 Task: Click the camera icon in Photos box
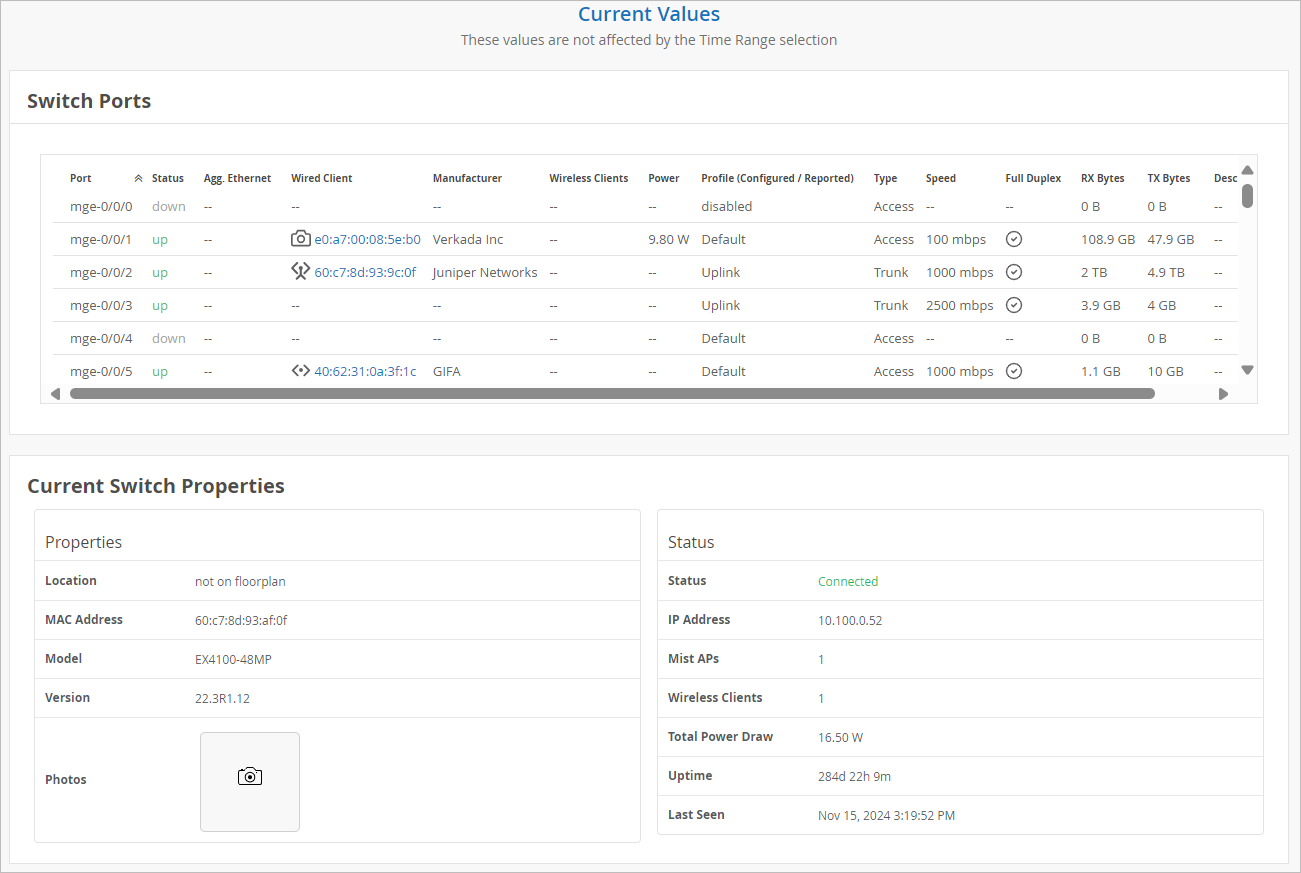click(x=250, y=777)
